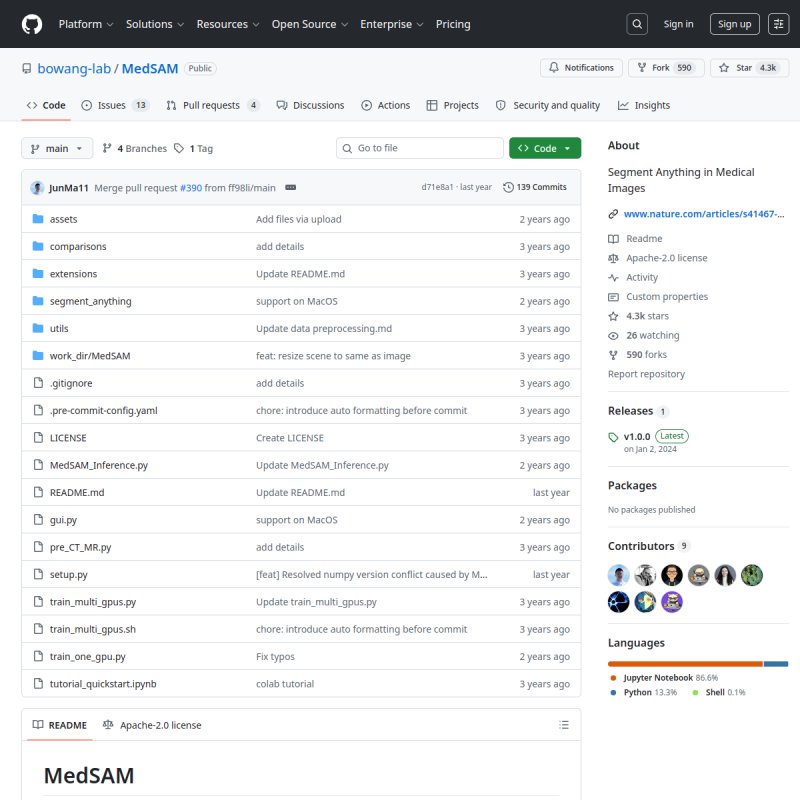
Task: Open pull request #390 link
Action: [191, 188]
